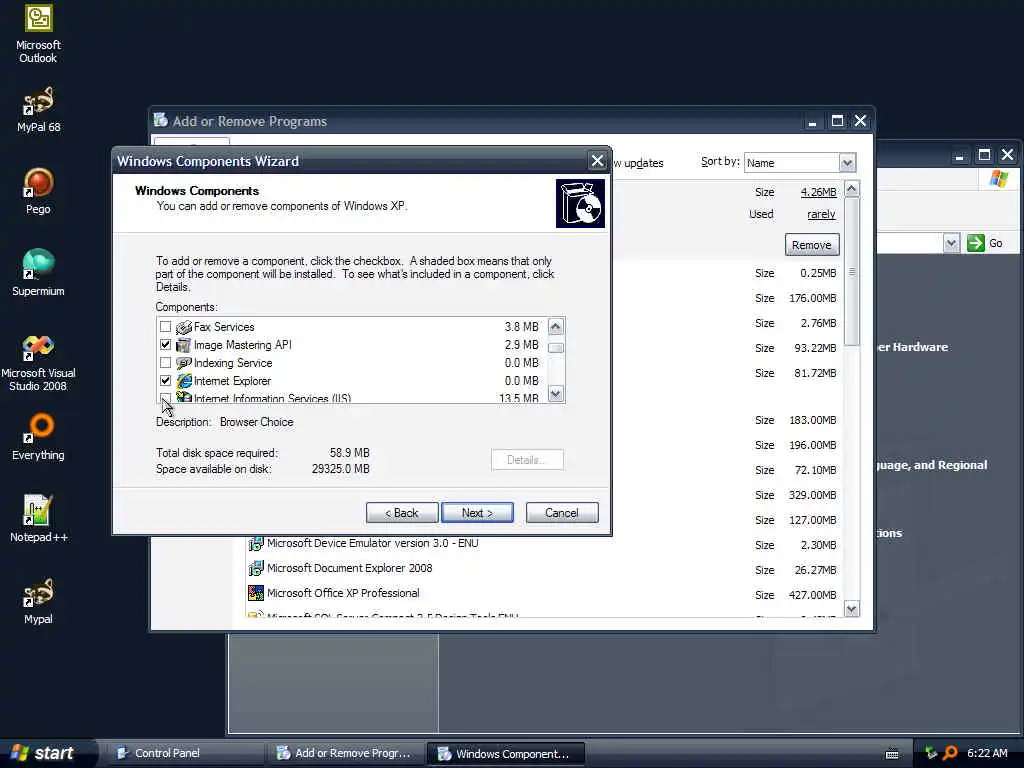Click the 4.26MB size link
The image size is (1024, 768).
[x=818, y=192]
